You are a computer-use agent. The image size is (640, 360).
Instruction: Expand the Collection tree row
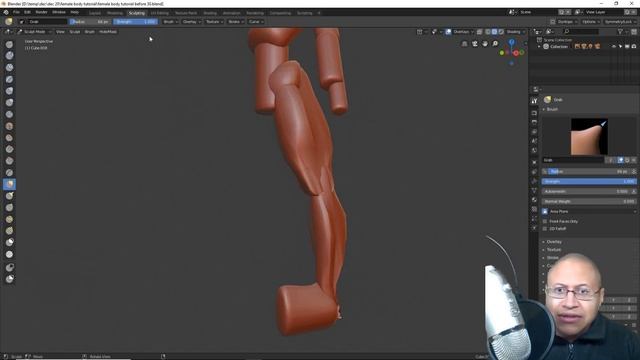click(539, 47)
